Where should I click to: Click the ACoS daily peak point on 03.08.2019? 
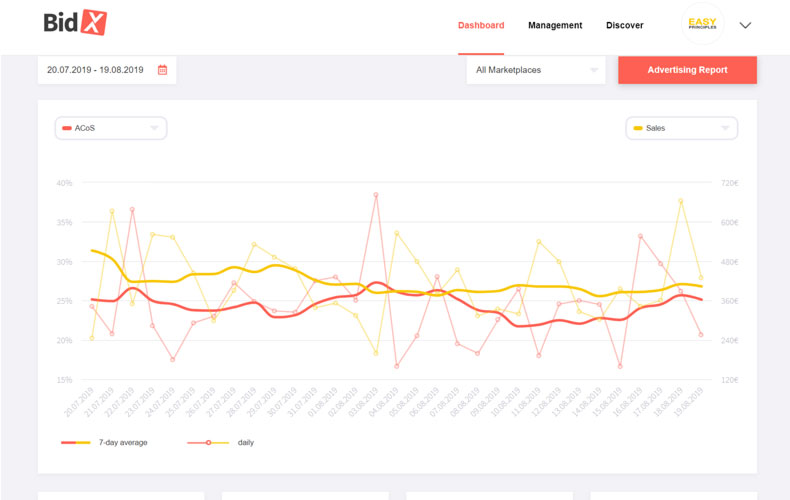click(x=376, y=195)
